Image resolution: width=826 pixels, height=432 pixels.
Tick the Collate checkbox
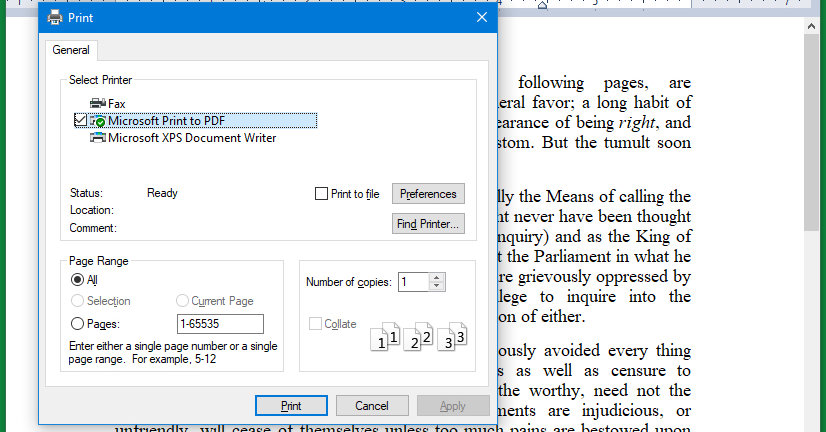315,323
